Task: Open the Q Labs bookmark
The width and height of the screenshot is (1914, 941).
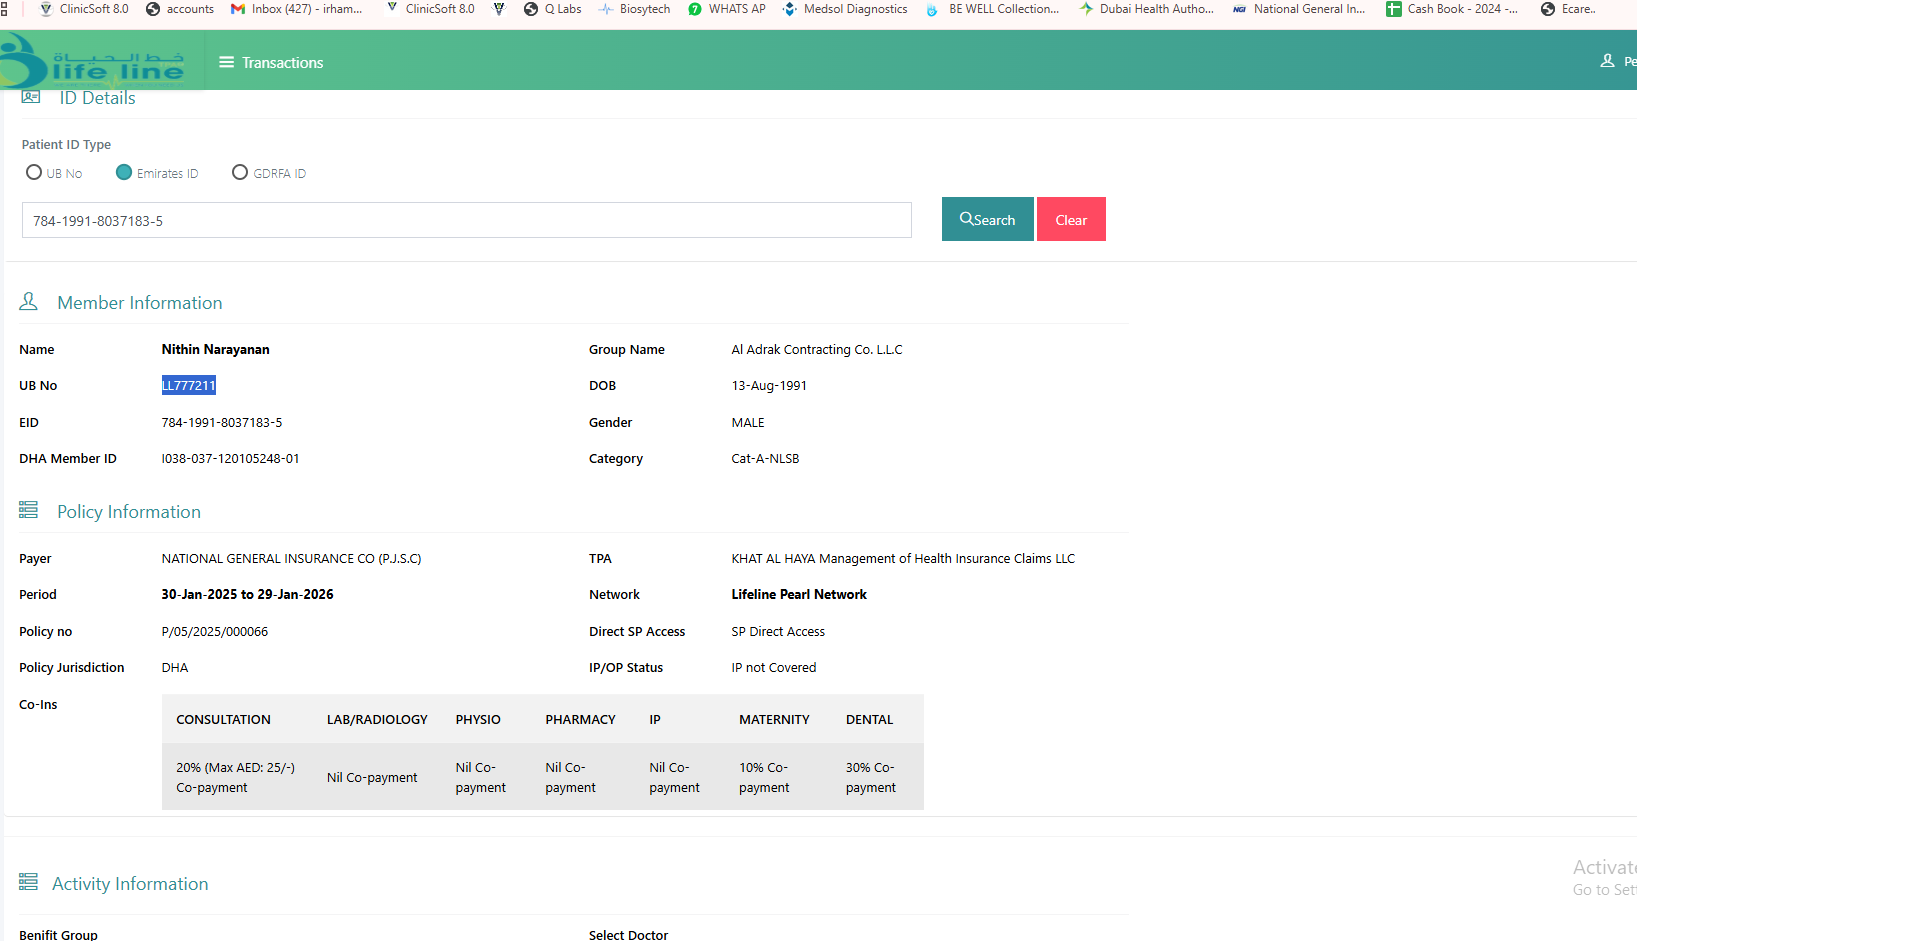Action: point(553,9)
